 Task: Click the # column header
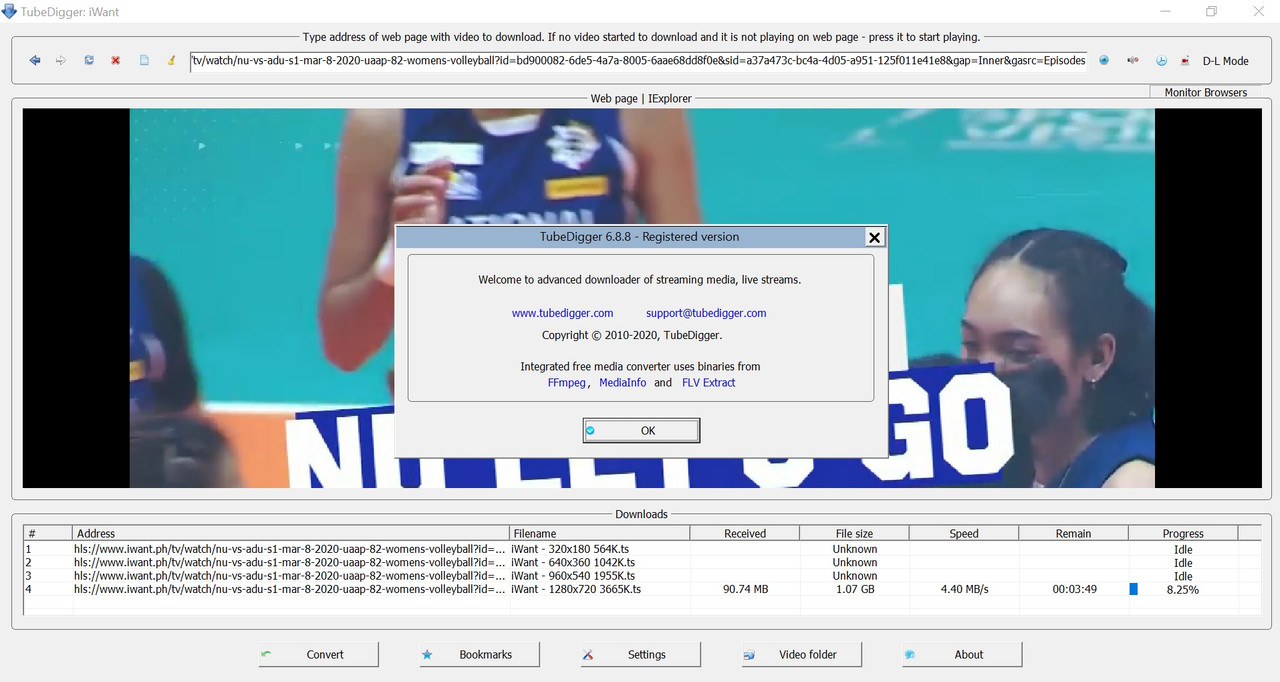tap(48, 534)
